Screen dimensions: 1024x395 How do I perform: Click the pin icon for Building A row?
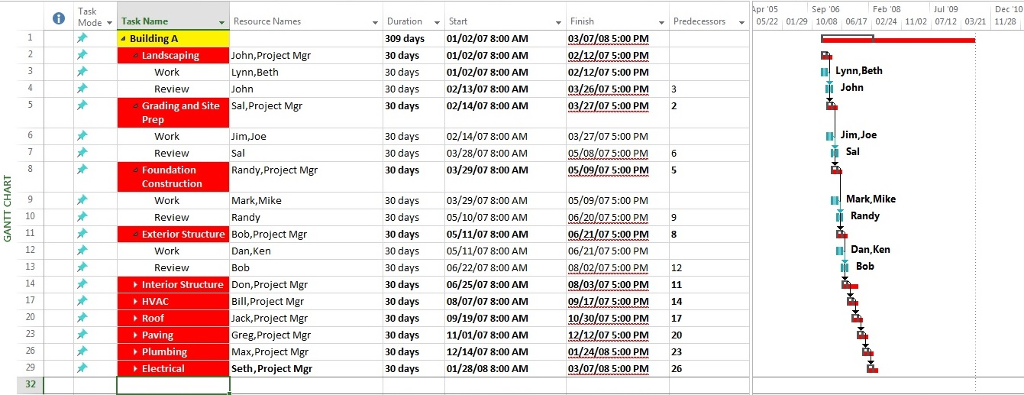[x=82, y=39]
